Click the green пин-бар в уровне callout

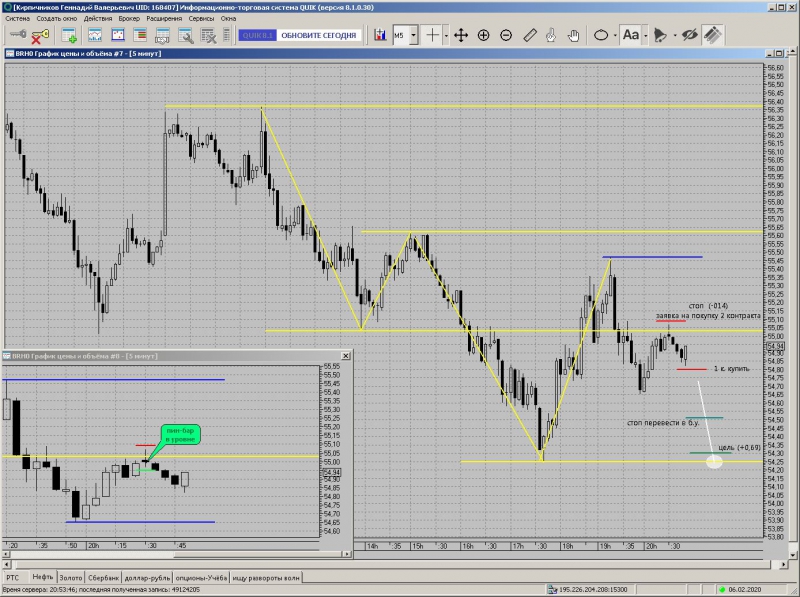click(x=181, y=435)
